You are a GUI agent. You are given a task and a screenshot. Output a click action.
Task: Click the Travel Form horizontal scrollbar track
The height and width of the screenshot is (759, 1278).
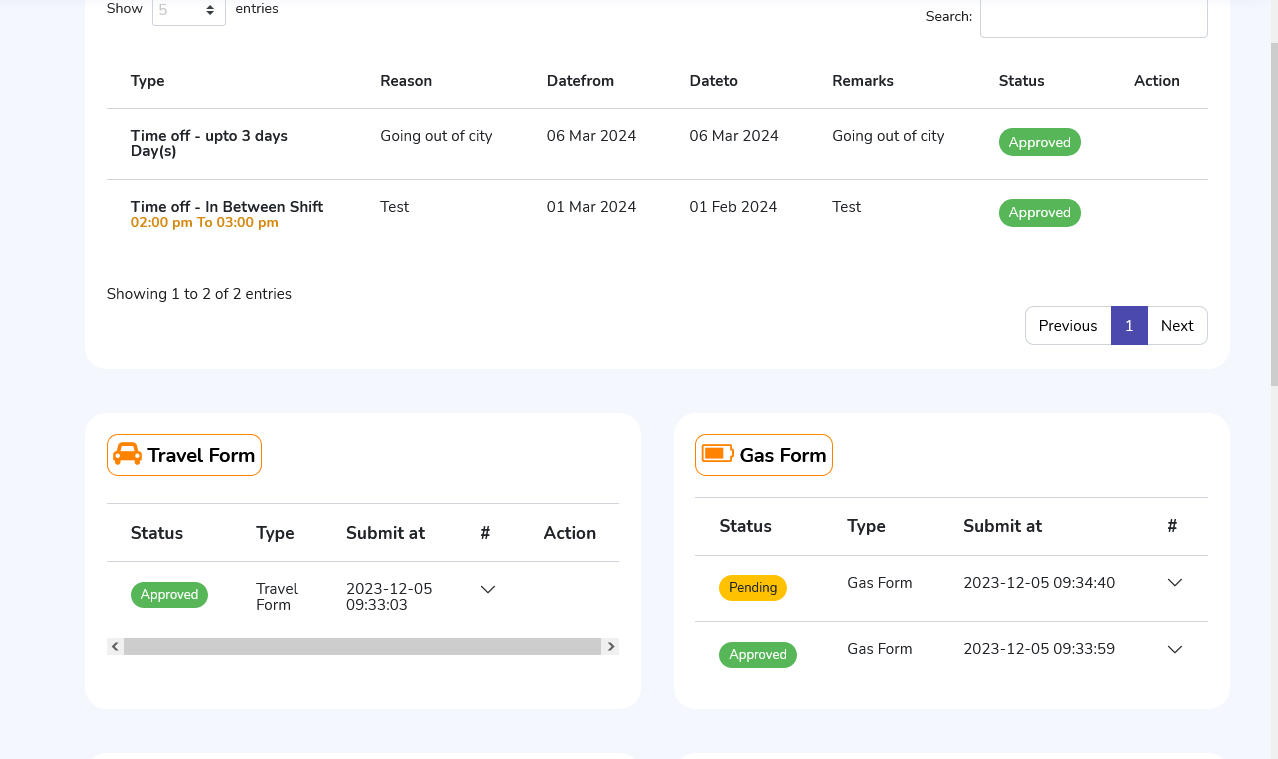362,647
